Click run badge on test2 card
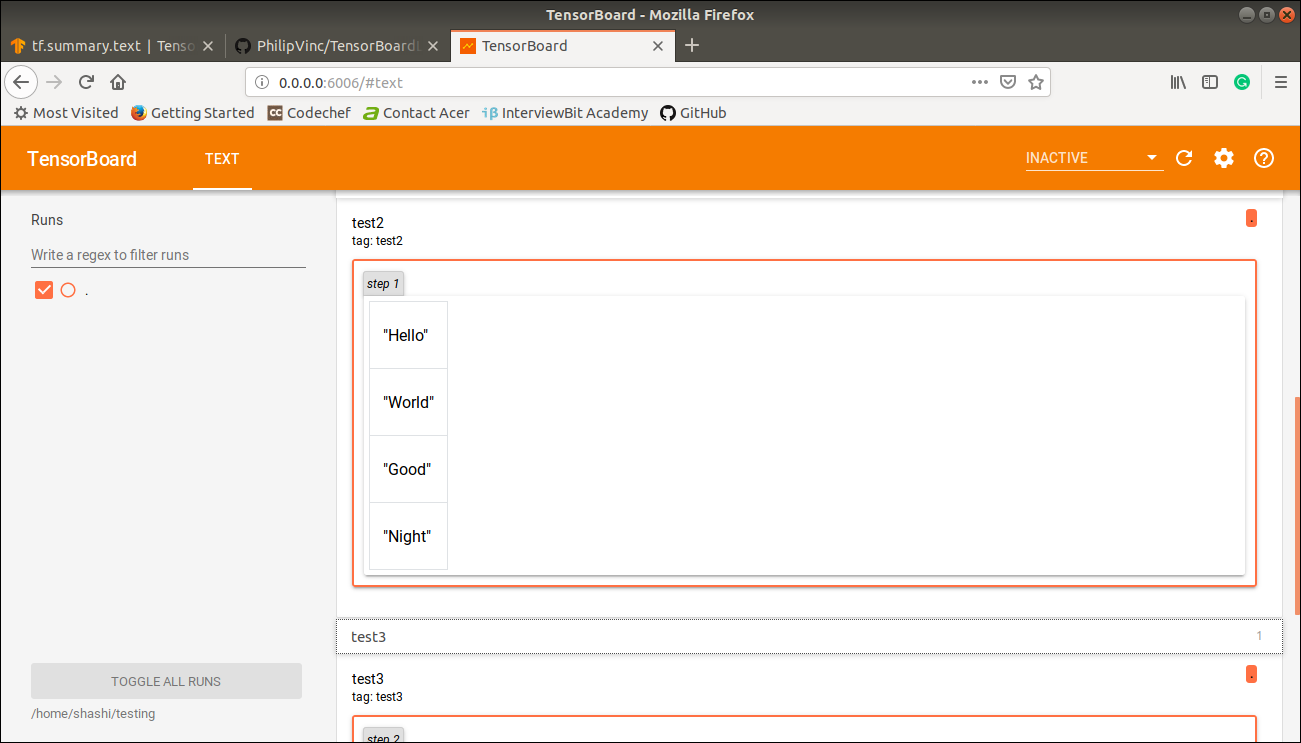This screenshot has width=1301, height=743. coord(1251,218)
